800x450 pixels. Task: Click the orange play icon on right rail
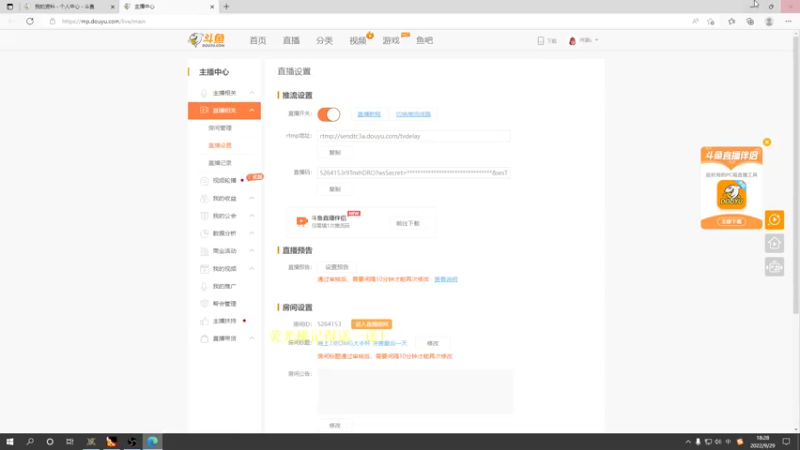pos(774,220)
